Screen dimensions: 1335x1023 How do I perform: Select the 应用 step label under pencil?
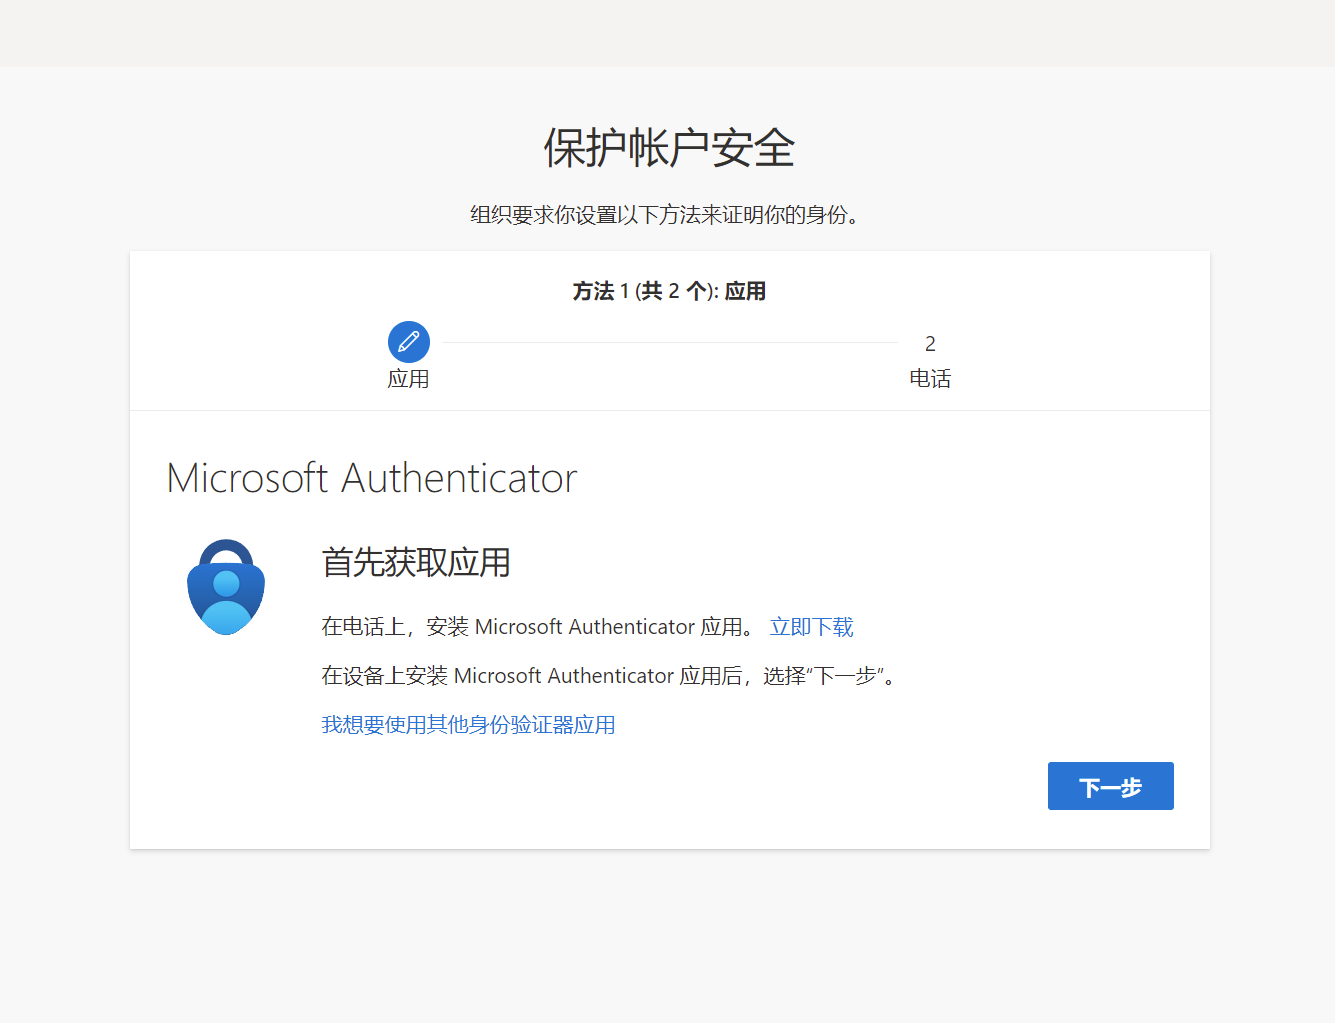408,379
